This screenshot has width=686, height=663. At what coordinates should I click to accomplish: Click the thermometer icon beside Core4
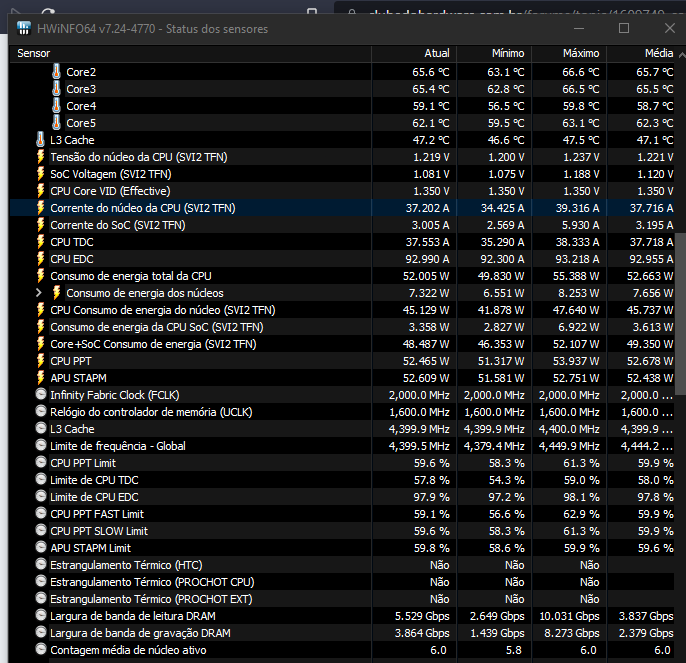coord(56,106)
